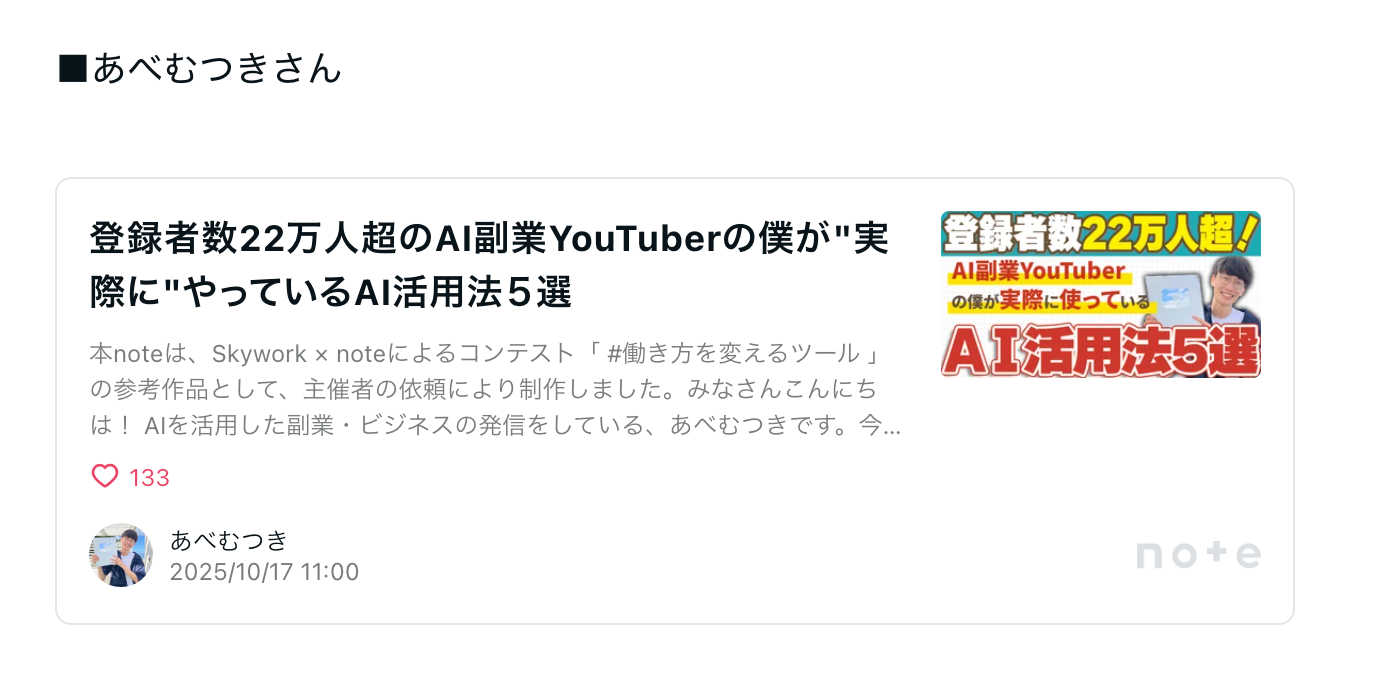This screenshot has height=698, width=1382.
Task: Like the article with the heart icon
Action: [105, 477]
